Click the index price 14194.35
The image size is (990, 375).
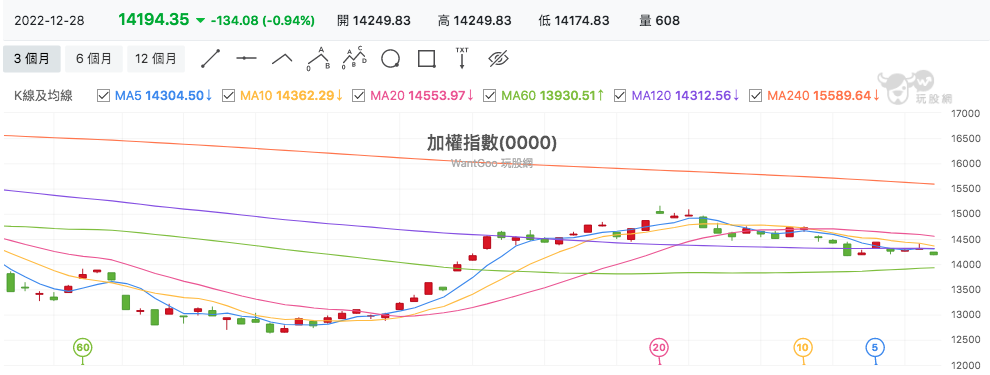click(153, 20)
